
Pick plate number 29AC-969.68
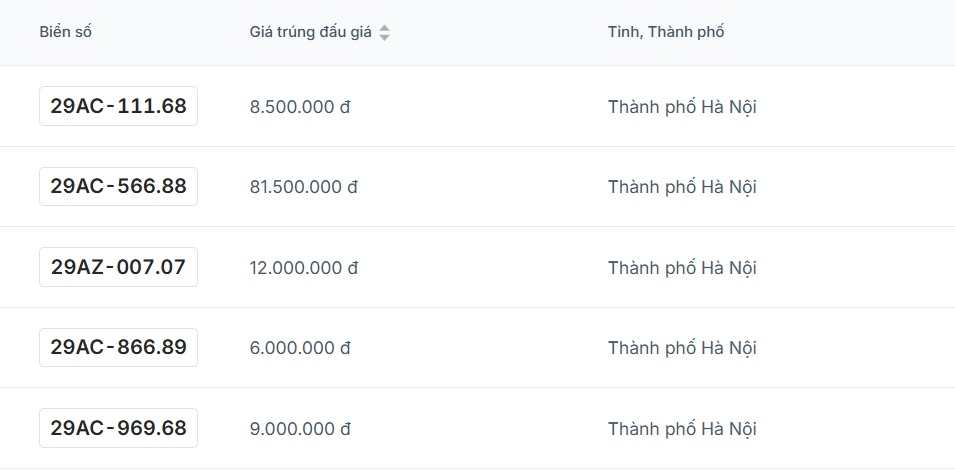coord(118,428)
